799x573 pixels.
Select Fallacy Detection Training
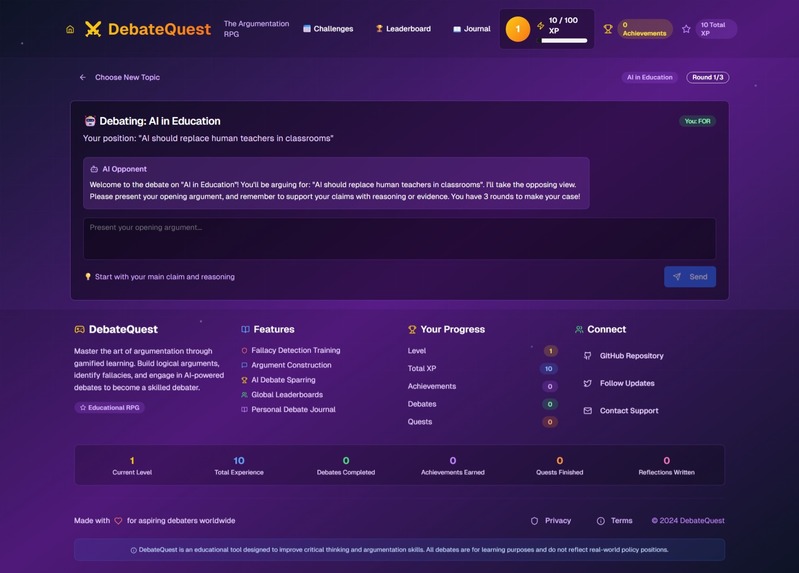pos(296,350)
